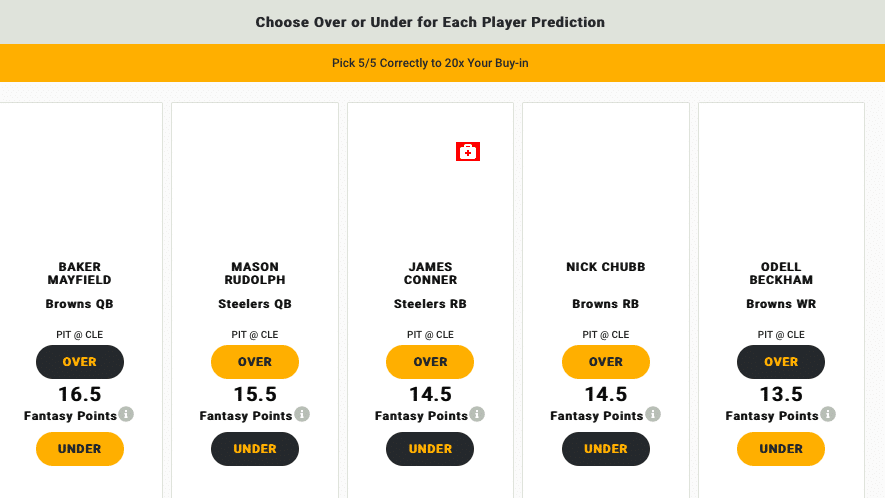
Task: Click the Nick Chubb player name
Action: tap(606, 267)
